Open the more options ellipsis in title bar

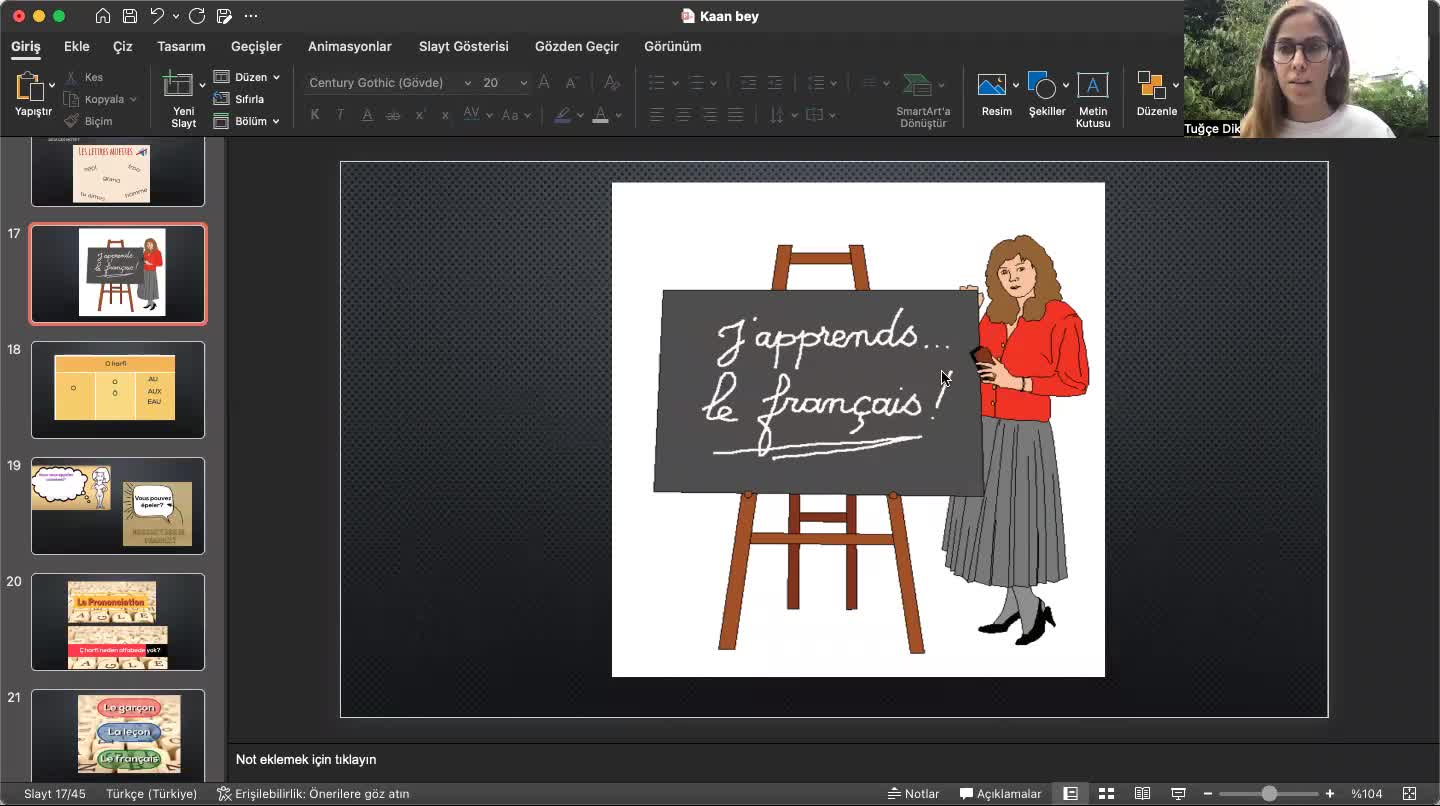point(251,16)
